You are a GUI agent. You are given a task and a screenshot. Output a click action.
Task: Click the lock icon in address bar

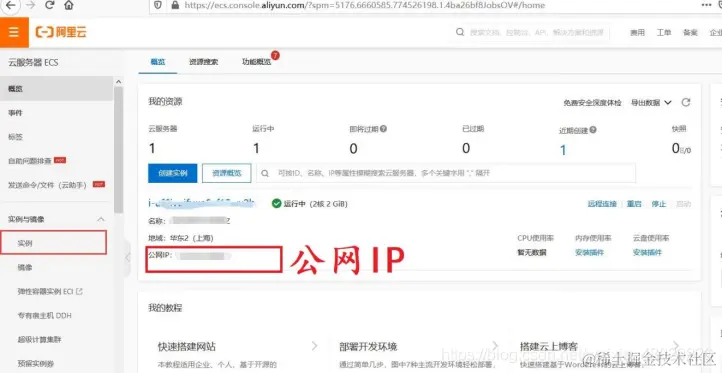click(x=174, y=6)
